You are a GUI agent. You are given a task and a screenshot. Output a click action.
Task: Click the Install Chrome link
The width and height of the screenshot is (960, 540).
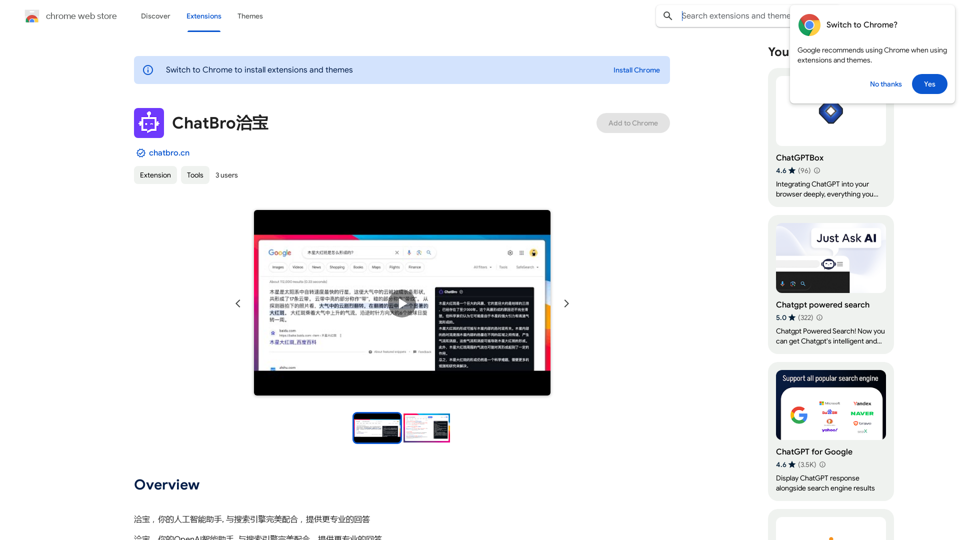tap(636, 70)
